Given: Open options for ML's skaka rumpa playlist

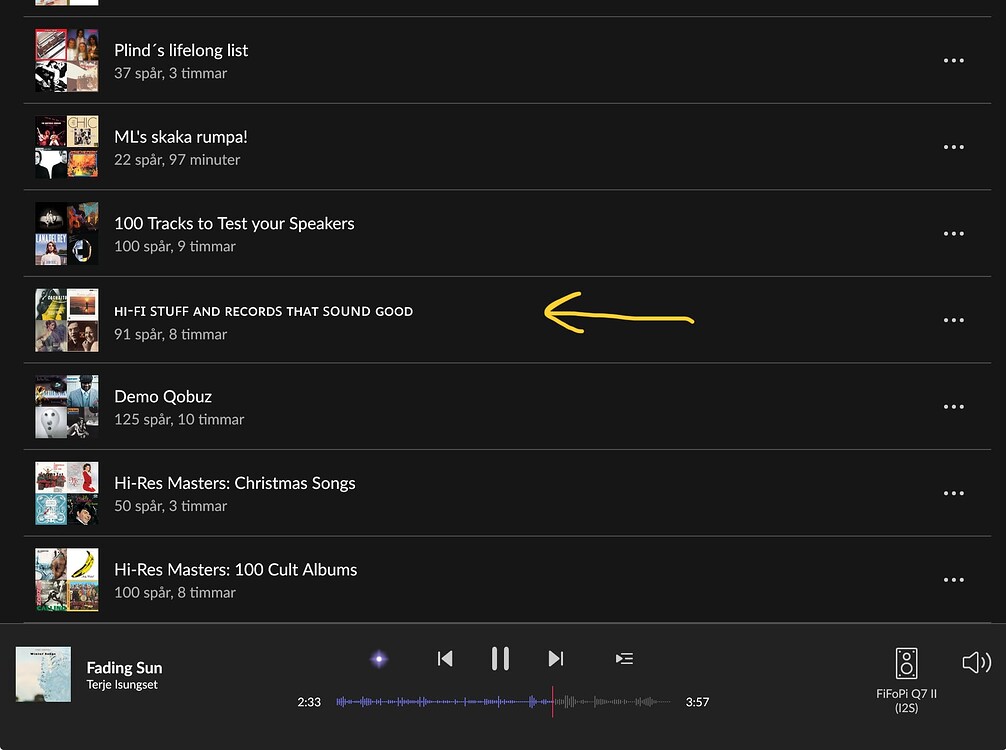Looking at the screenshot, I should (x=953, y=147).
